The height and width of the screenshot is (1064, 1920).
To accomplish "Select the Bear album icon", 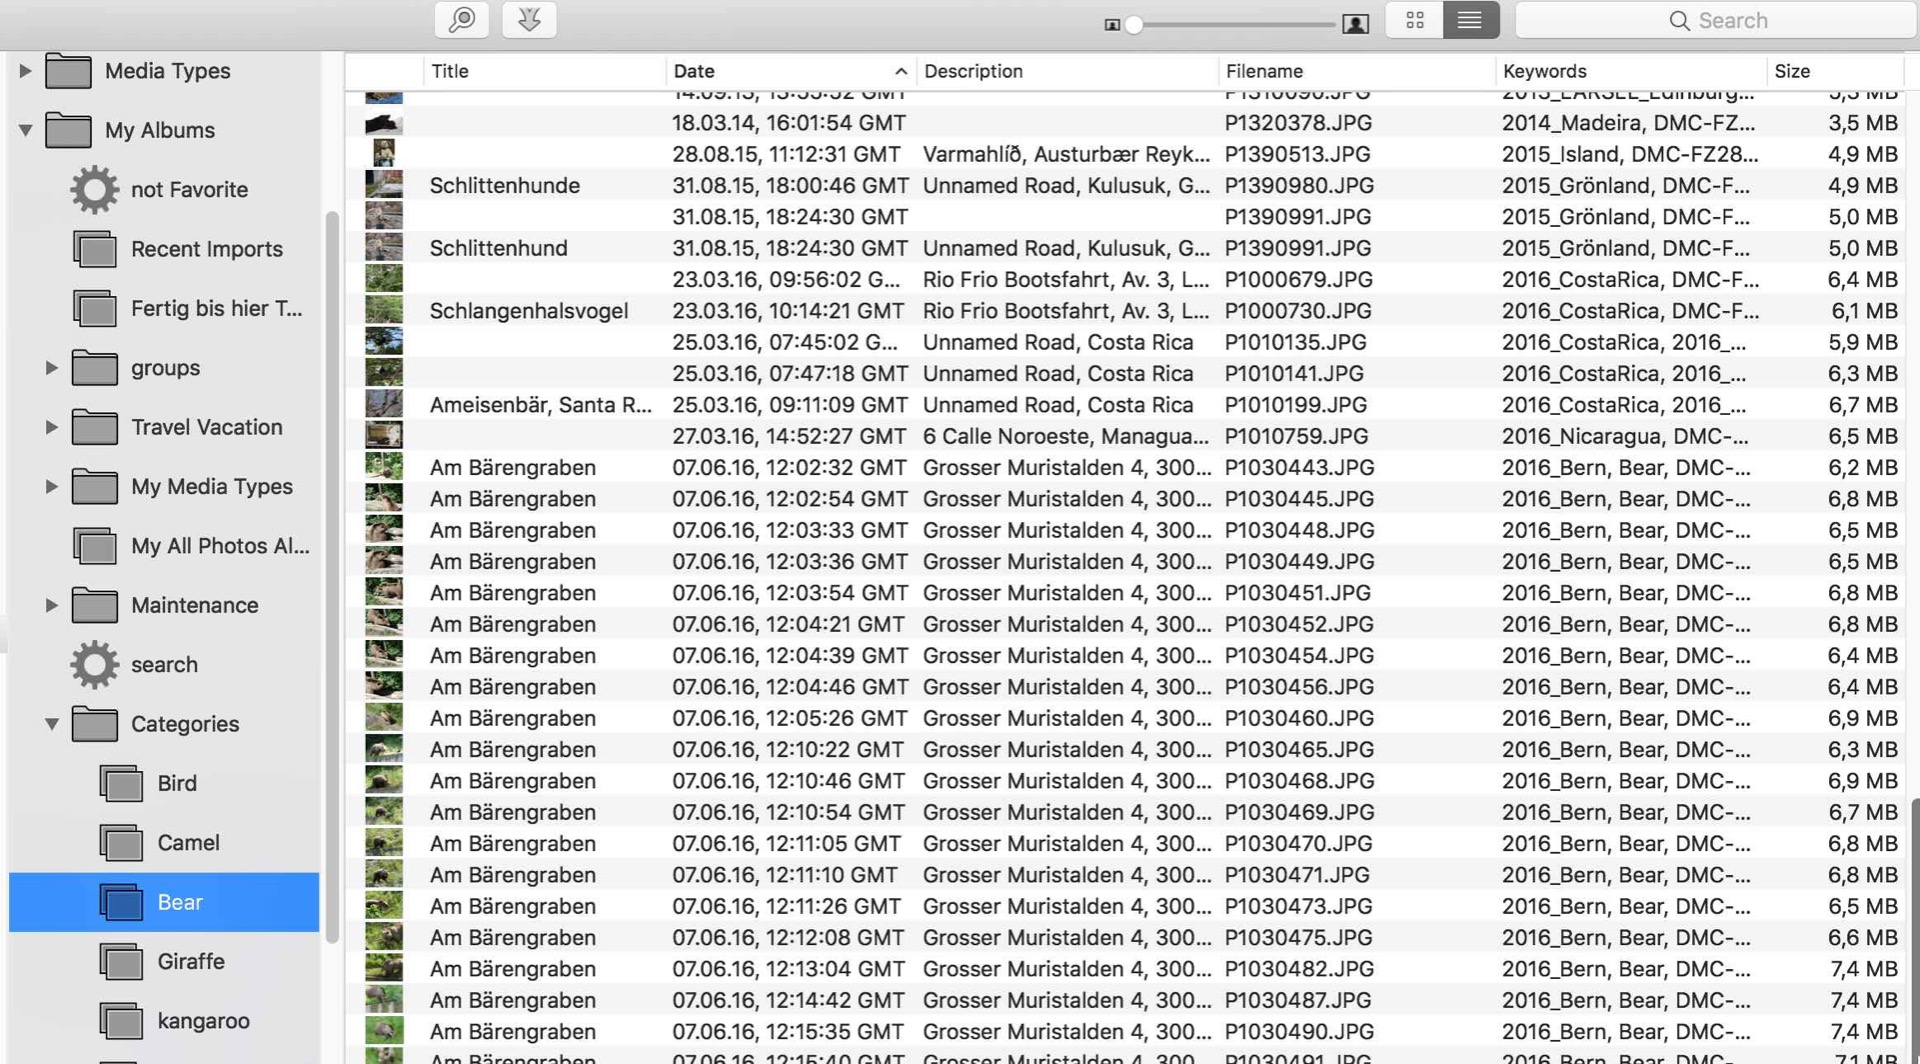I will pyautogui.click(x=120, y=902).
